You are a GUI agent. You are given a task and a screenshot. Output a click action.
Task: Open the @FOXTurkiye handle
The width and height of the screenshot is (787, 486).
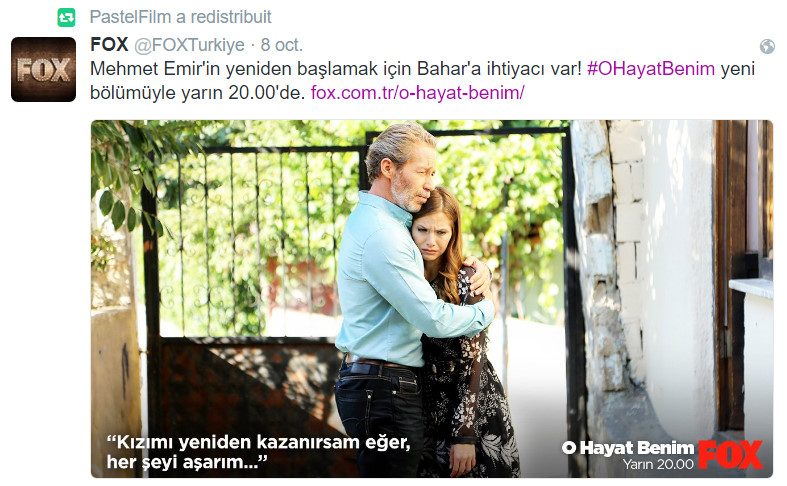pos(189,45)
